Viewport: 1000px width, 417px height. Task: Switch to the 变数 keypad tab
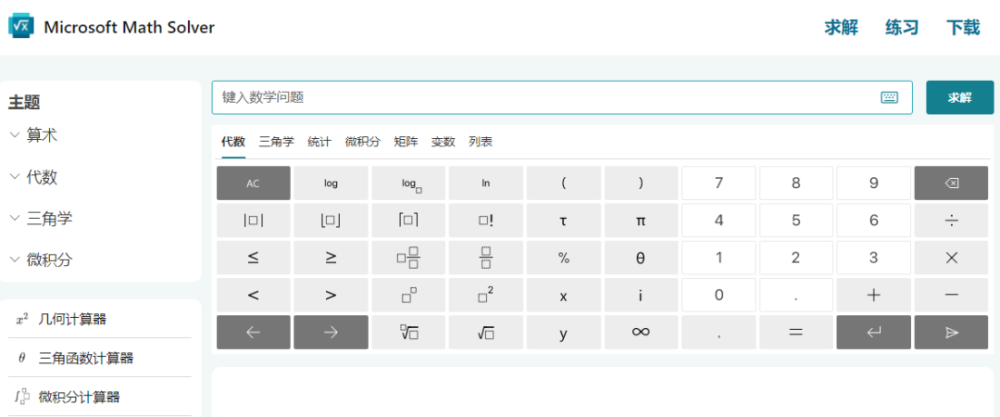point(443,142)
